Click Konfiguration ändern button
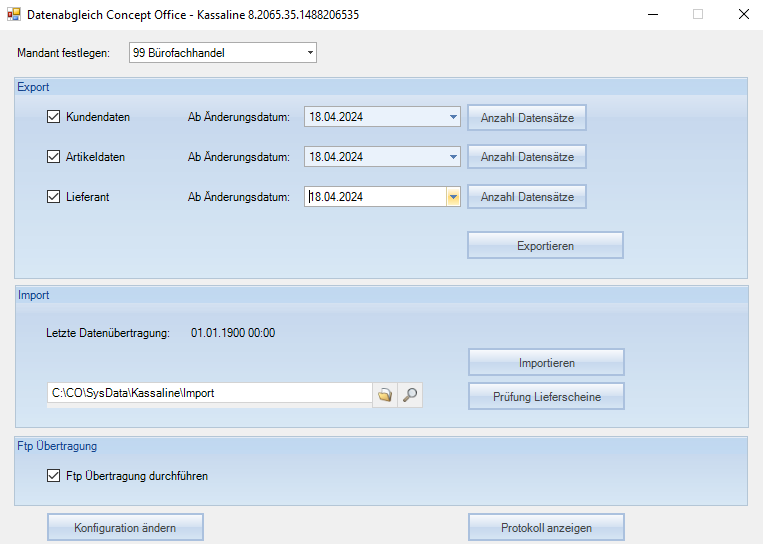The width and height of the screenshot is (763, 544). click(125, 527)
